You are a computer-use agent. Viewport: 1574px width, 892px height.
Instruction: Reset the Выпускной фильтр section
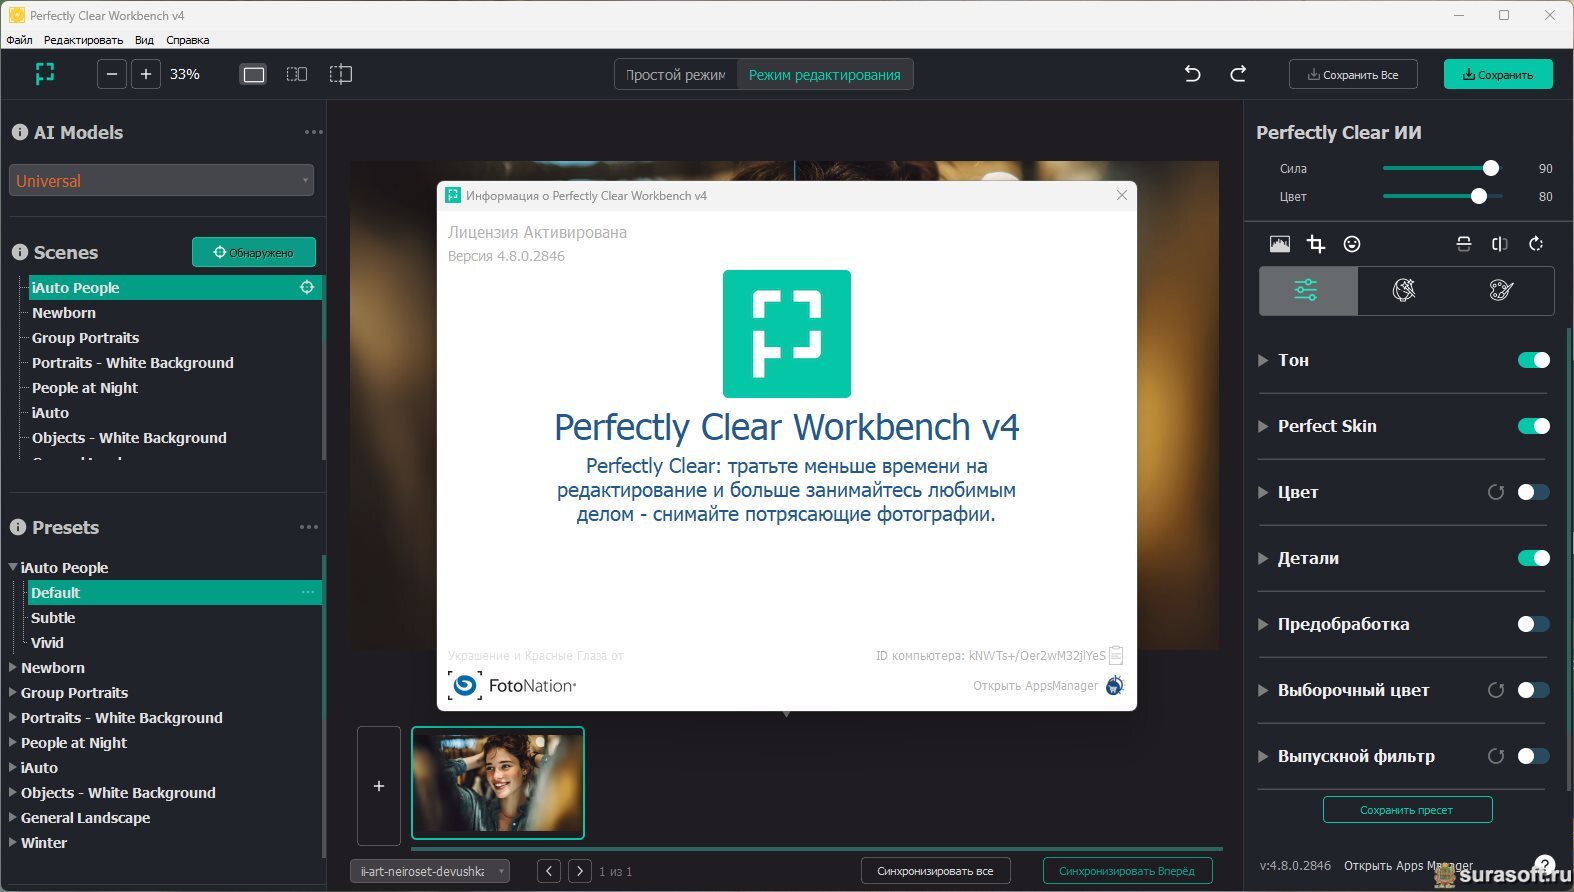(x=1496, y=756)
